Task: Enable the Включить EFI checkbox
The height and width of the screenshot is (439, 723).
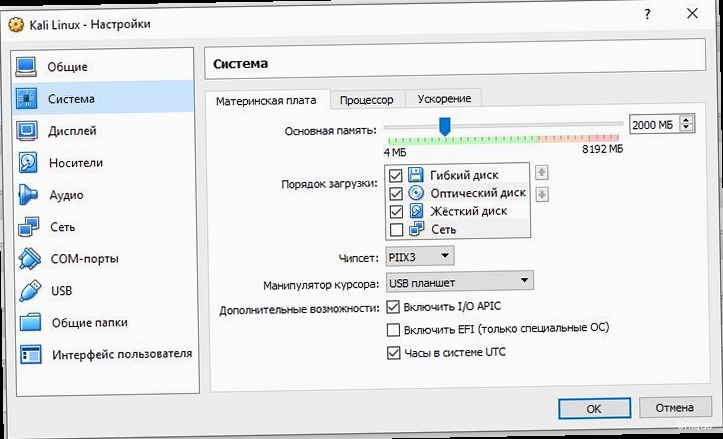Action: (393, 329)
